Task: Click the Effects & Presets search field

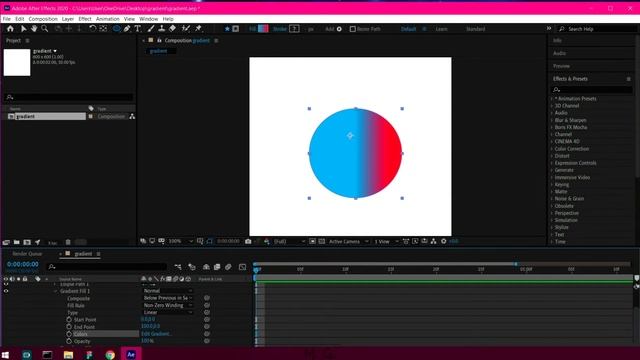Action: click(x=591, y=89)
